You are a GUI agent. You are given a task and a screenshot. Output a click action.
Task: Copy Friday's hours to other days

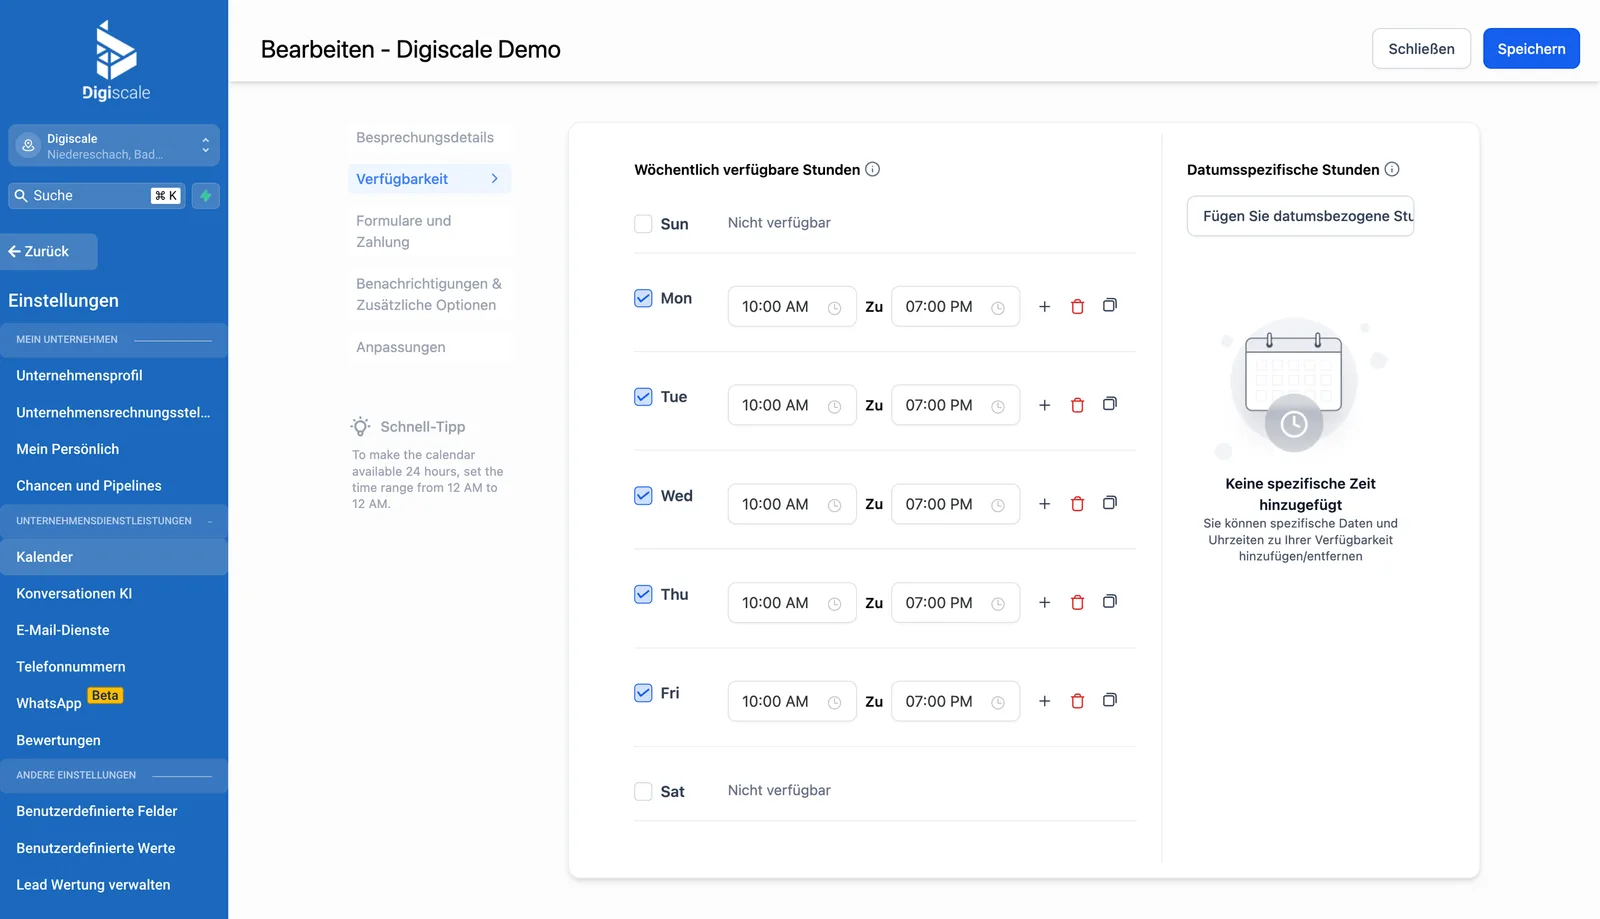(1110, 700)
